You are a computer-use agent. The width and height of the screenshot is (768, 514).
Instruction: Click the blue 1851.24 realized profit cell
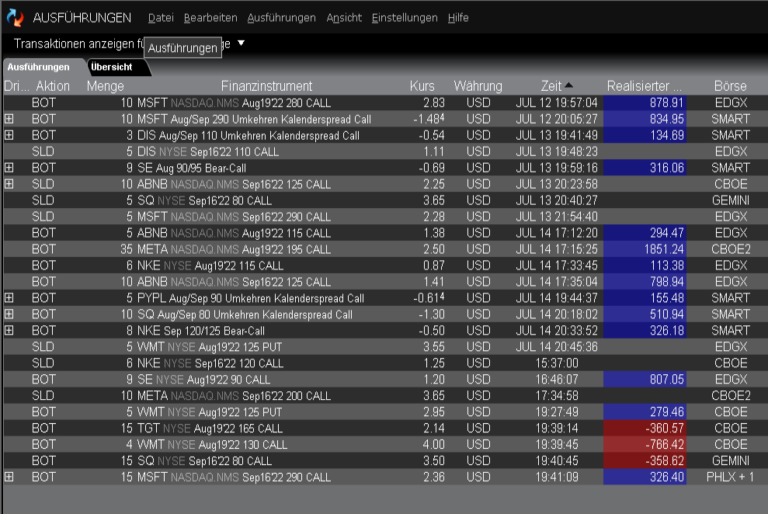click(644, 249)
